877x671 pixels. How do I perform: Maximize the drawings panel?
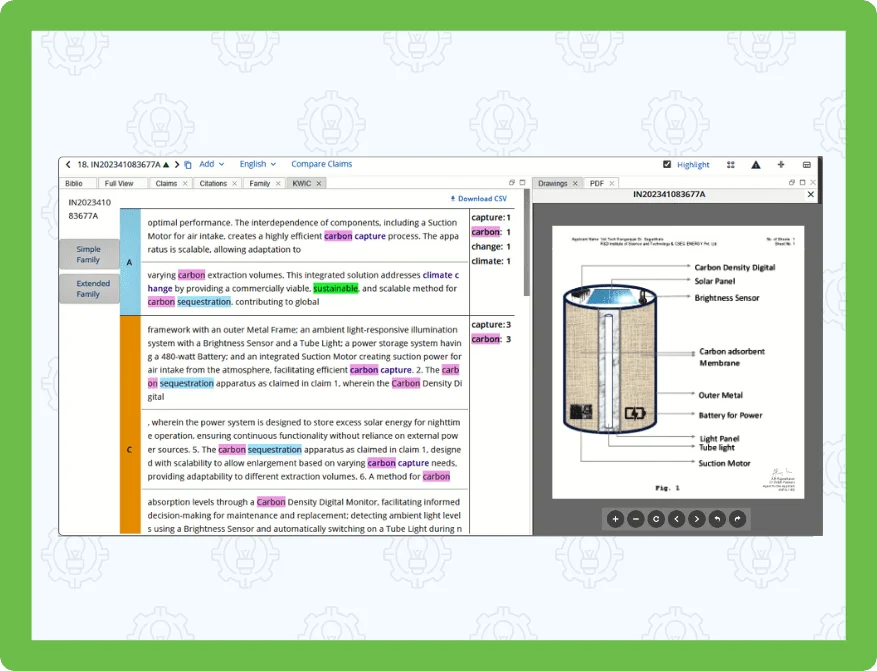point(803,182)
